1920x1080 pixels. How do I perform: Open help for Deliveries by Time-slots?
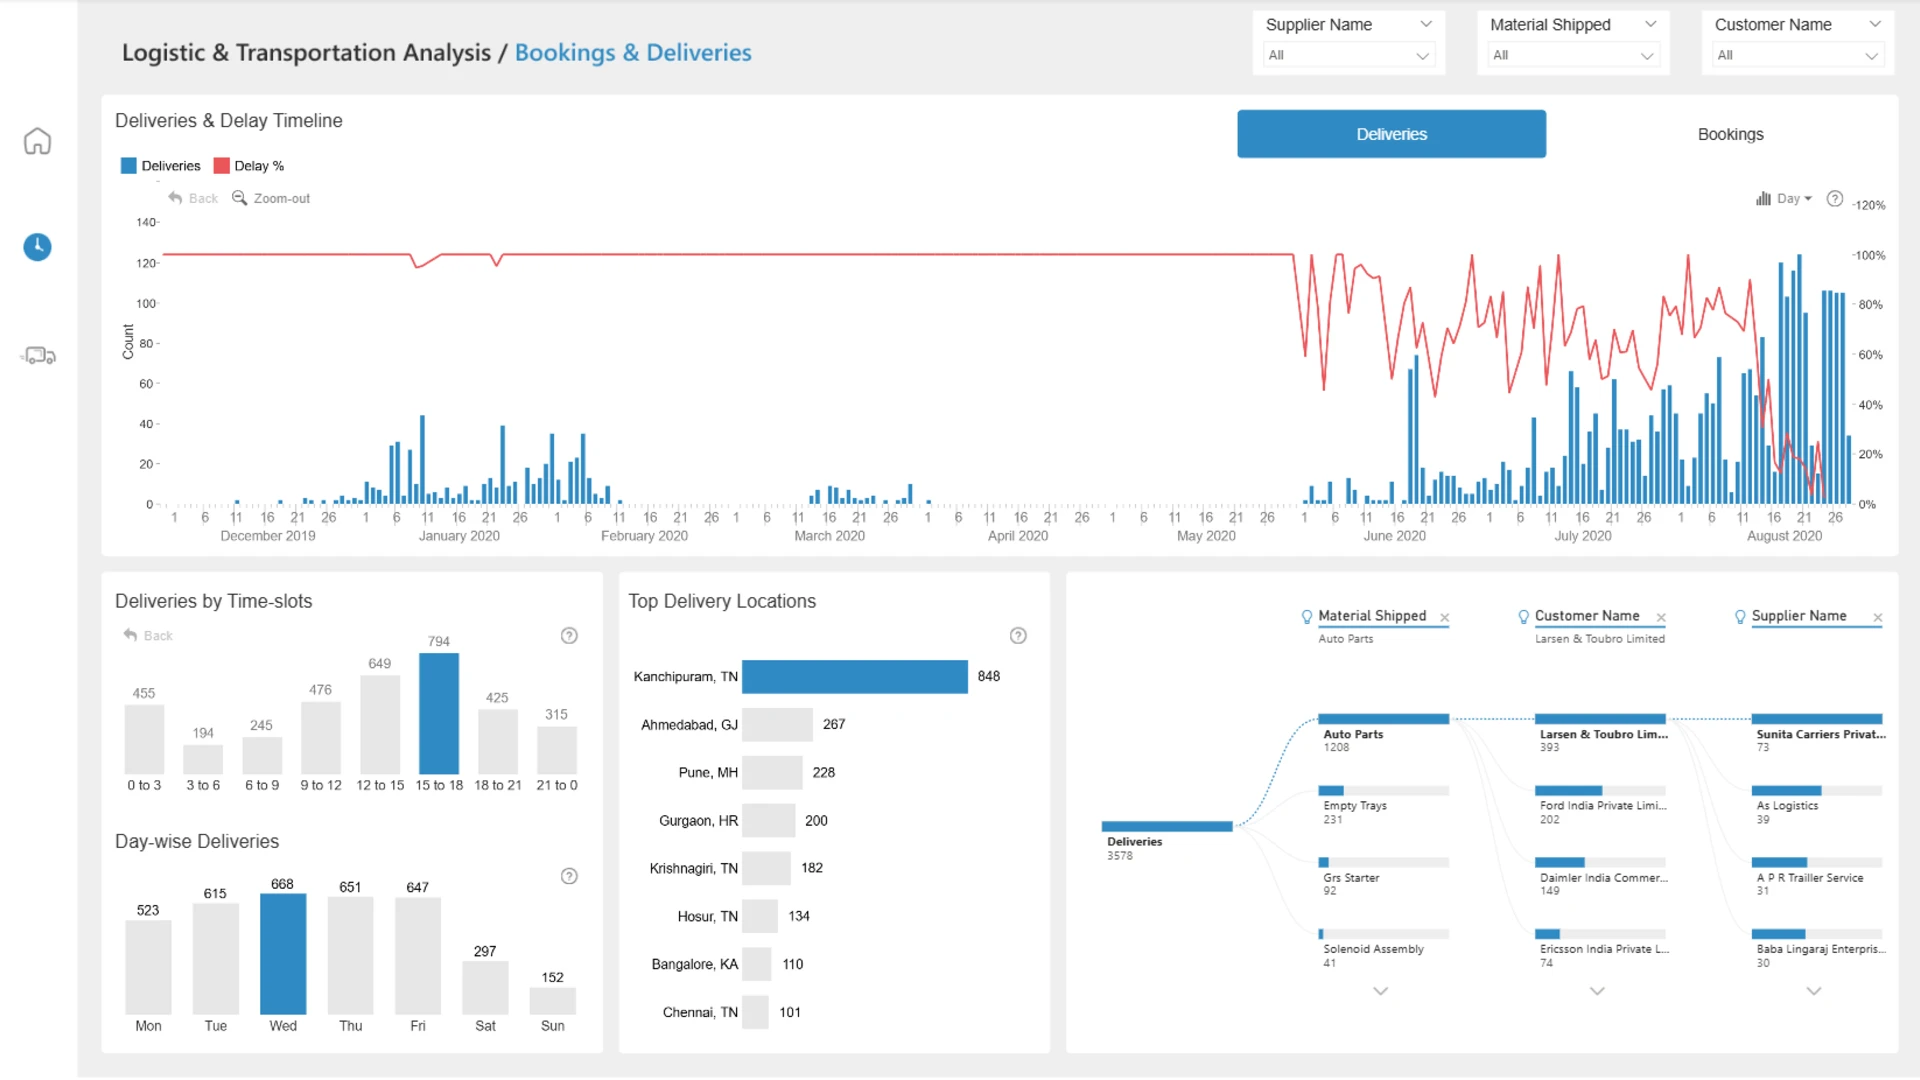click(x=569, y=636)
